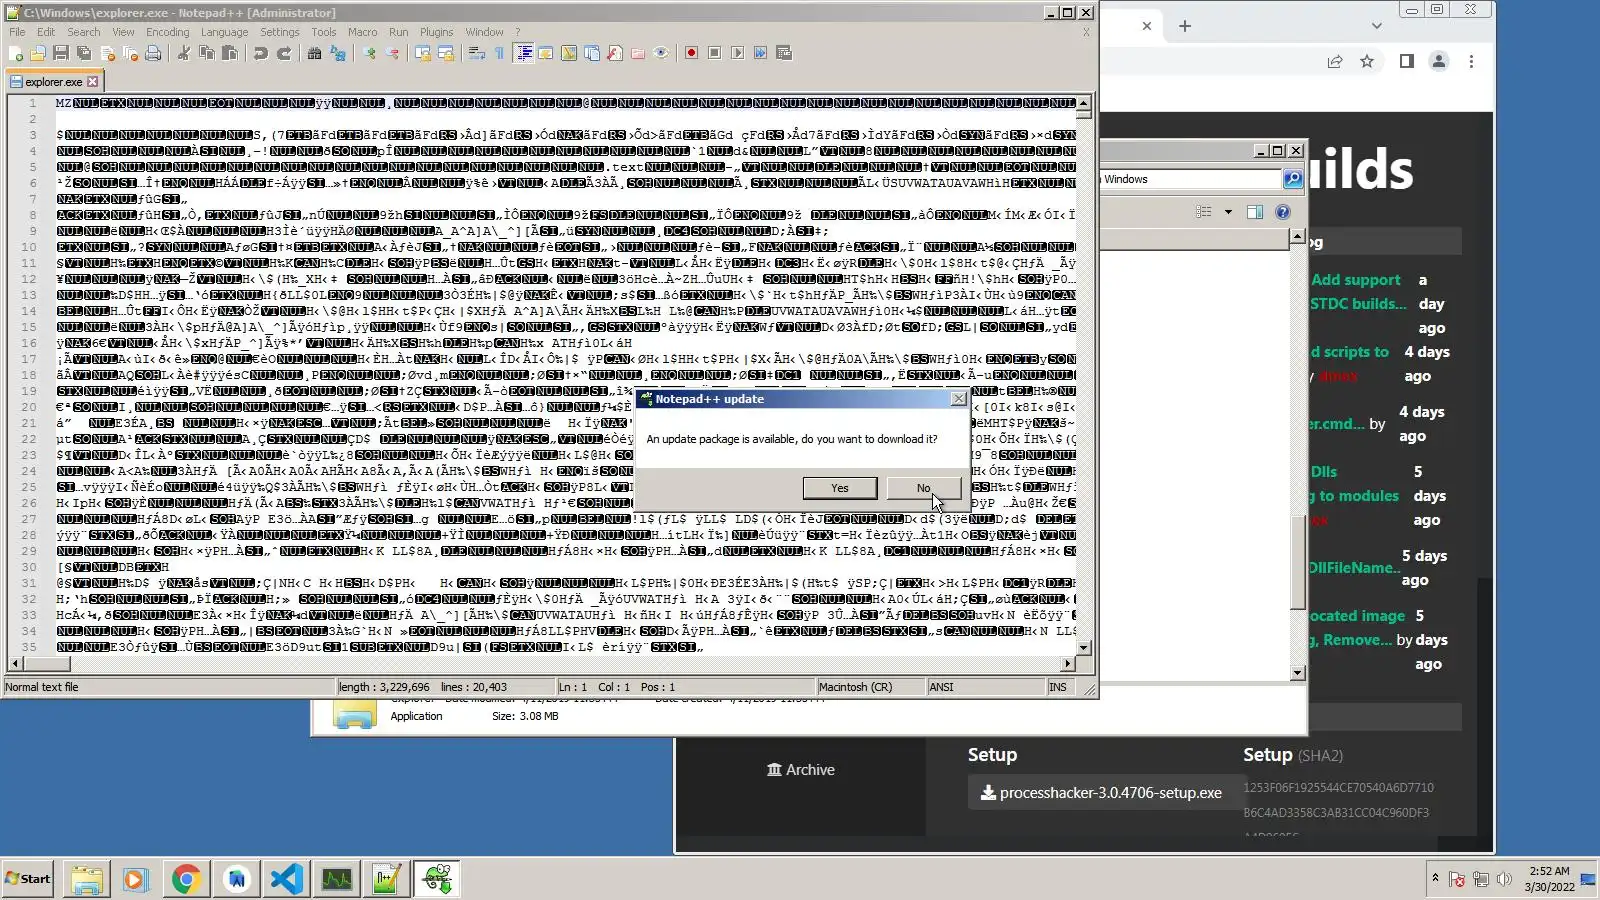Open the Macro menu
The width and height of the screenshot is (1600, 900).
click(x=363, y=32)
